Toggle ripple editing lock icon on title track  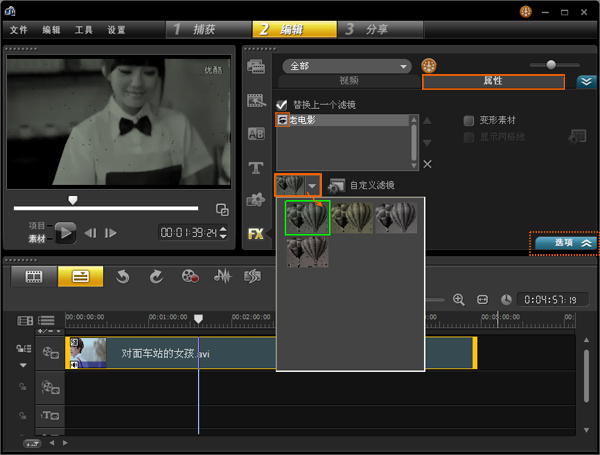pyautogui.click(x=23, y=415)
